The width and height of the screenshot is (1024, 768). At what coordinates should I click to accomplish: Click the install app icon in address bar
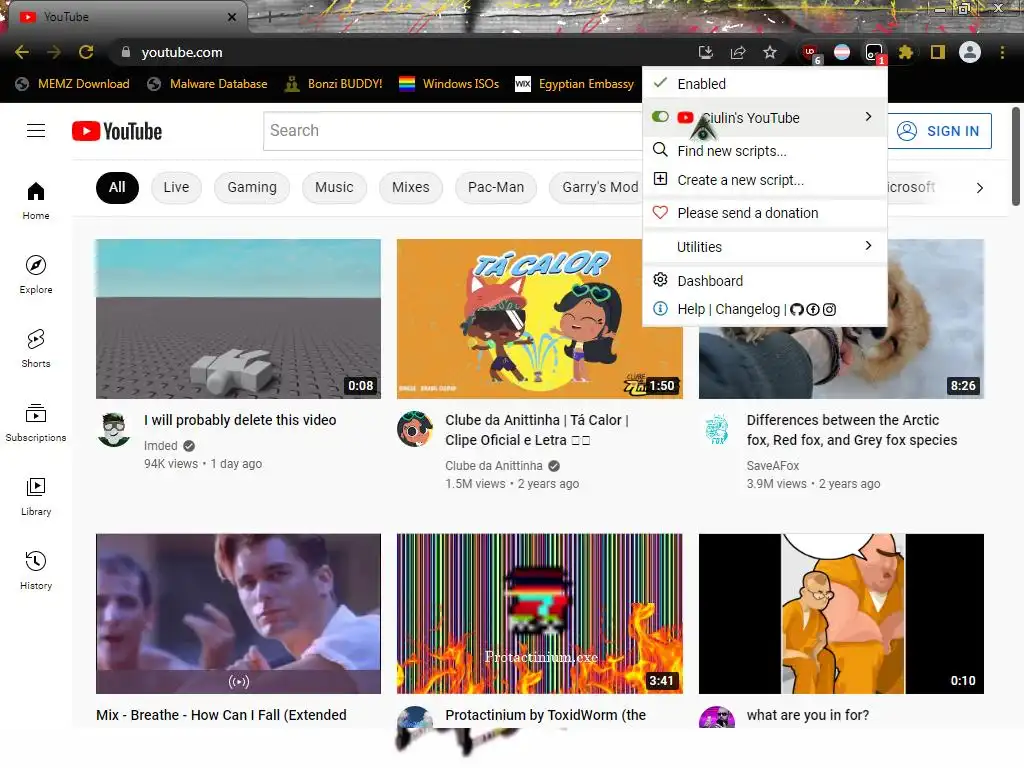pyautogui.click(x=705, y=52)
